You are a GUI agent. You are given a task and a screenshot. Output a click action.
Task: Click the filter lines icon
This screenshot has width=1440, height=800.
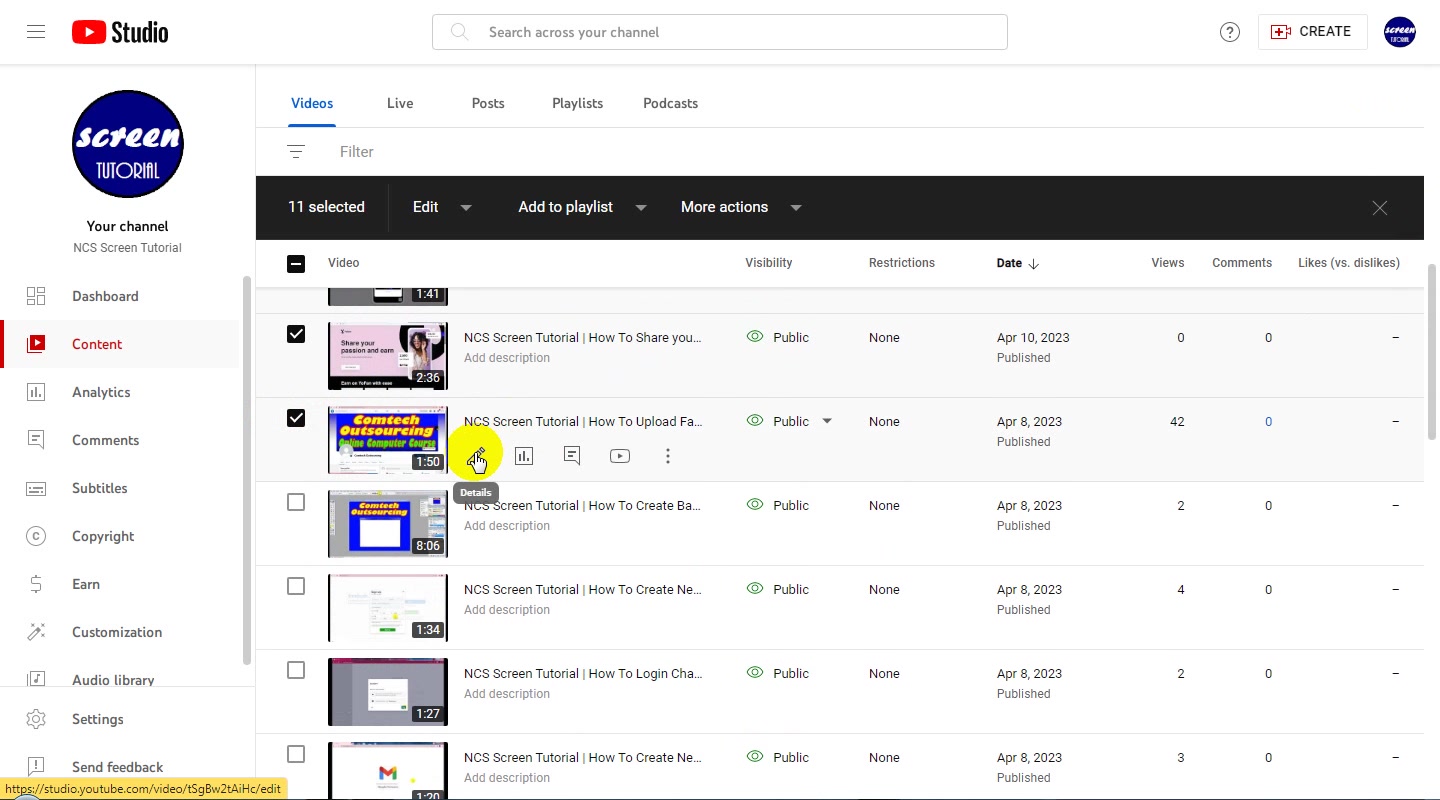(x=296, y=152)
